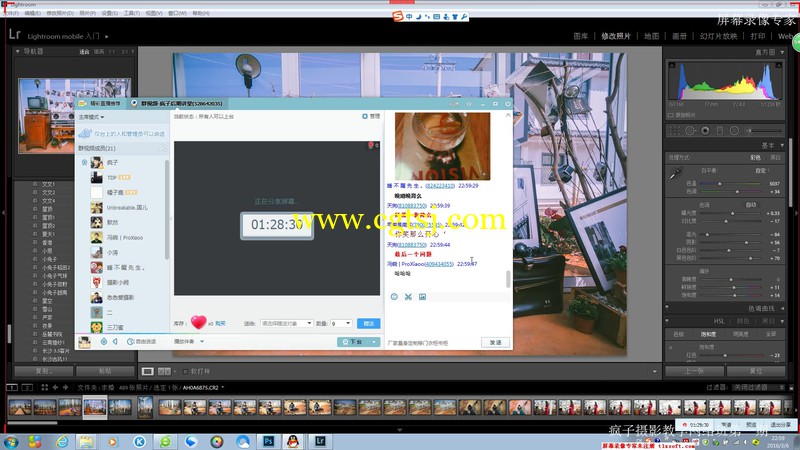Open Internet Explorer from the taskbar
This screenshot has height=450, width=800.
click(62, 441)
